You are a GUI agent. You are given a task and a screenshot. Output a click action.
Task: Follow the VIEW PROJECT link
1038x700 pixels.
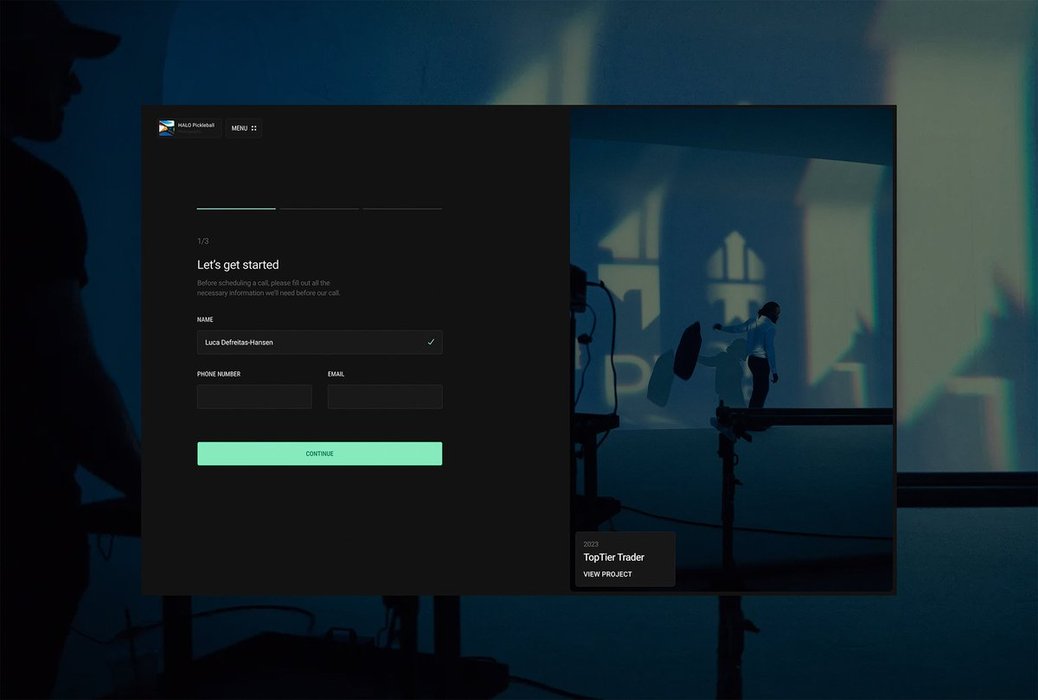pos(607,574)
